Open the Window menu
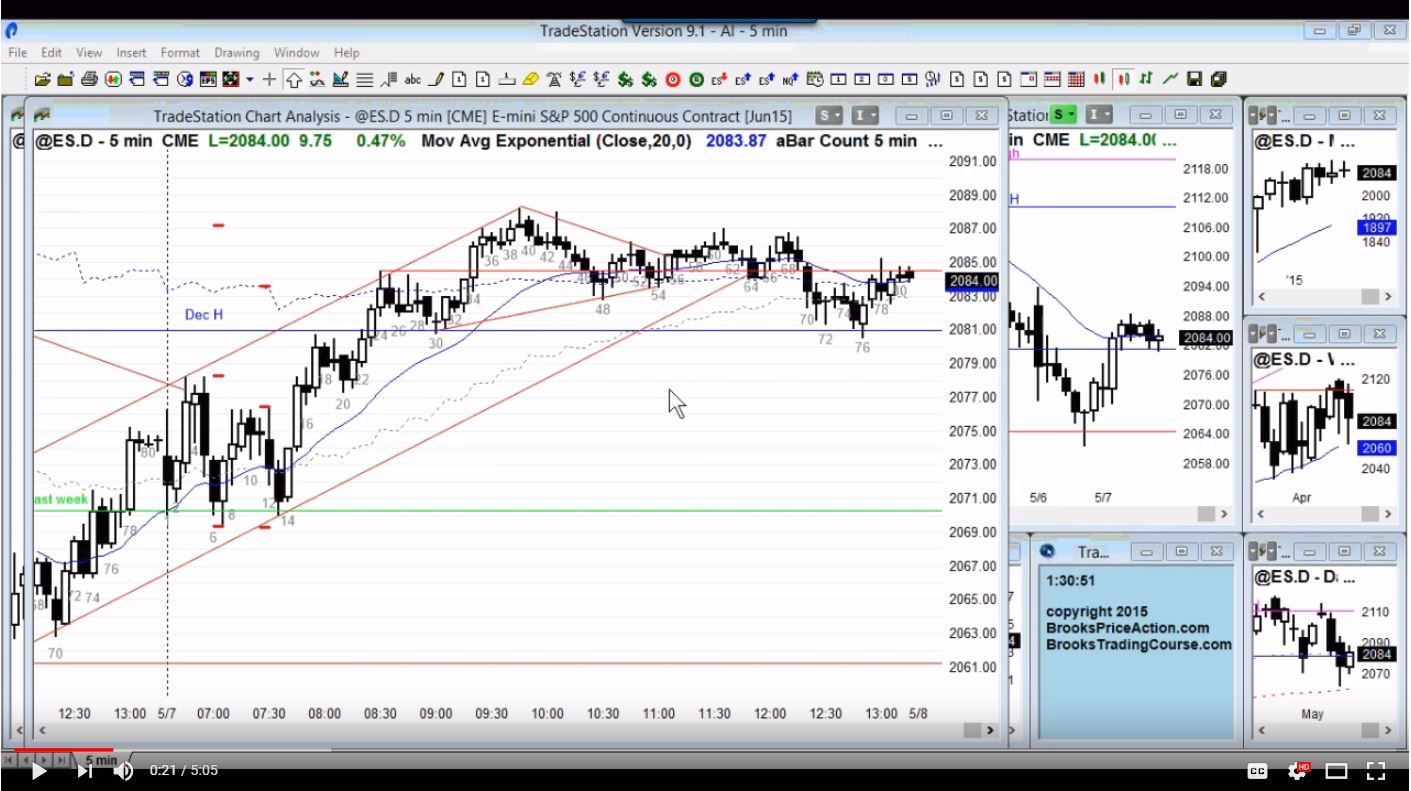This screenshot has height=791, width=1411. coord(297,52)
